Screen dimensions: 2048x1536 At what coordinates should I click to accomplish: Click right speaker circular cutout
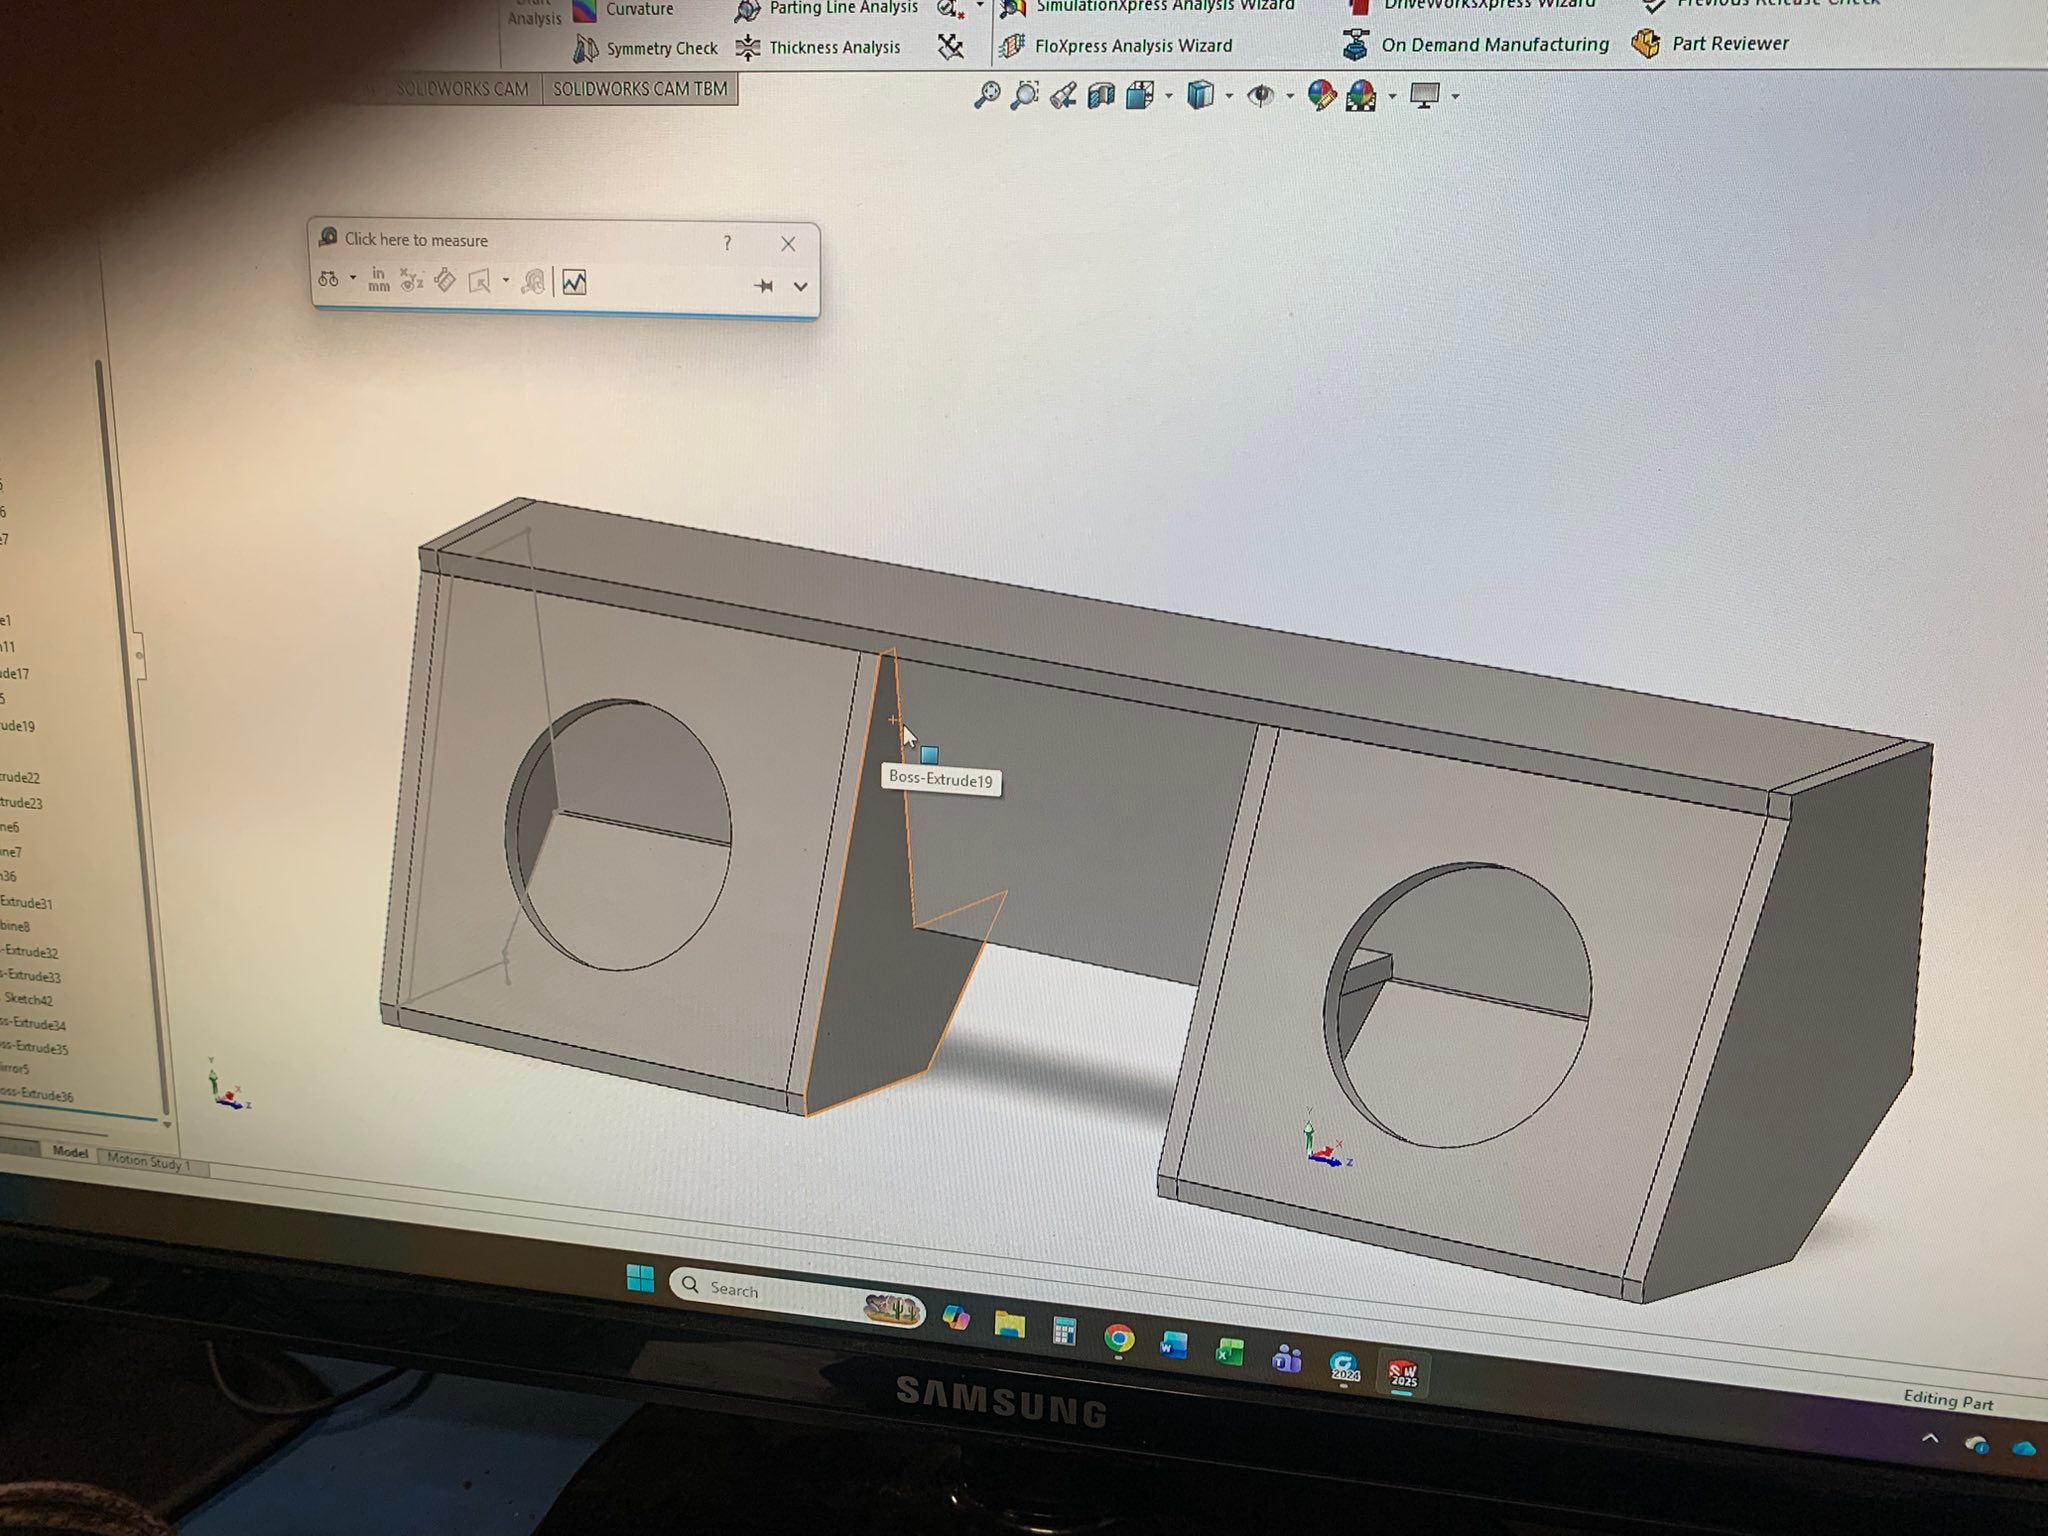(x=1458, y=1004)
